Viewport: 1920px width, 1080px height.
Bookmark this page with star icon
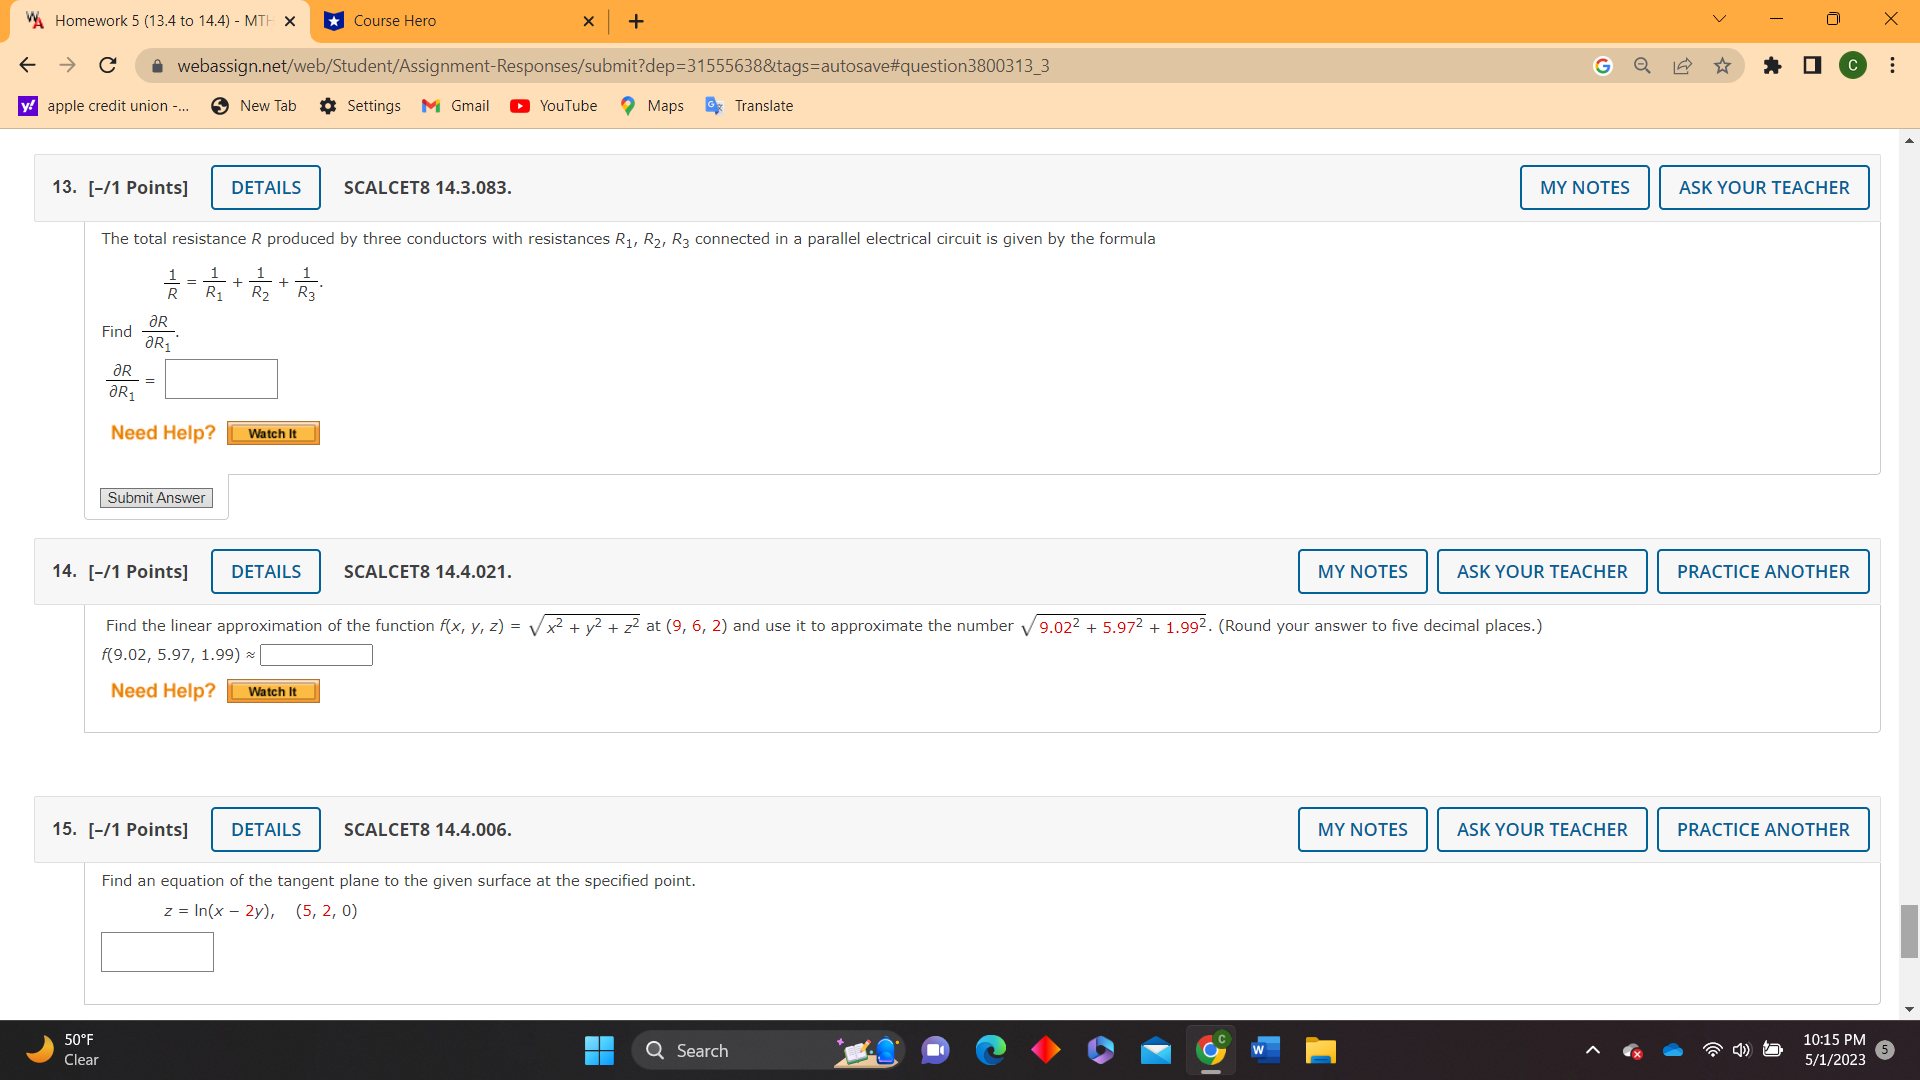pos(1722,66)
